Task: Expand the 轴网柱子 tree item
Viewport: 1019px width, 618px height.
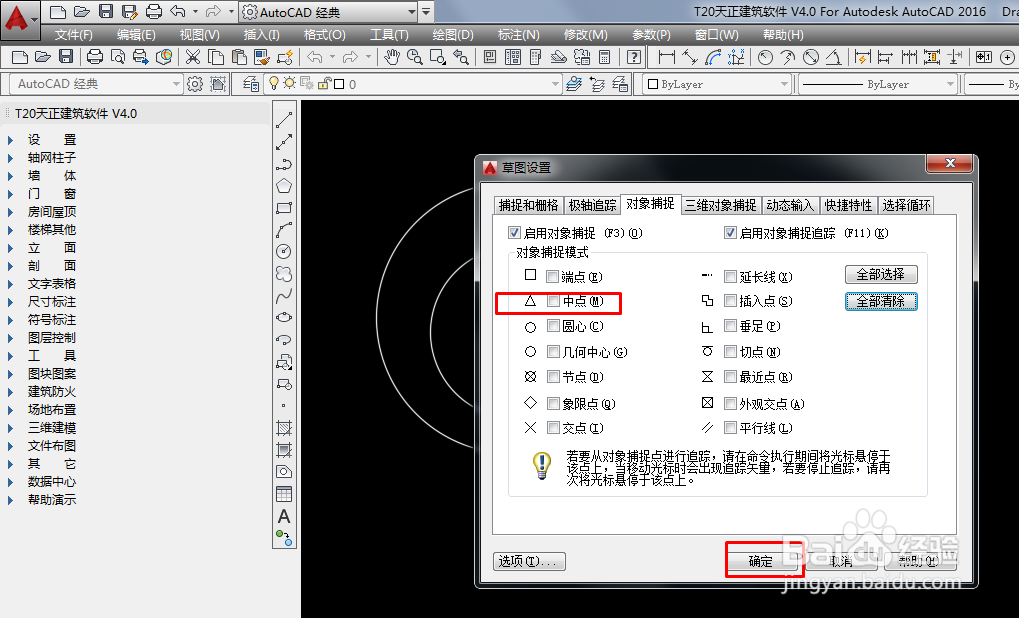Action: click(x=10, y=158)
